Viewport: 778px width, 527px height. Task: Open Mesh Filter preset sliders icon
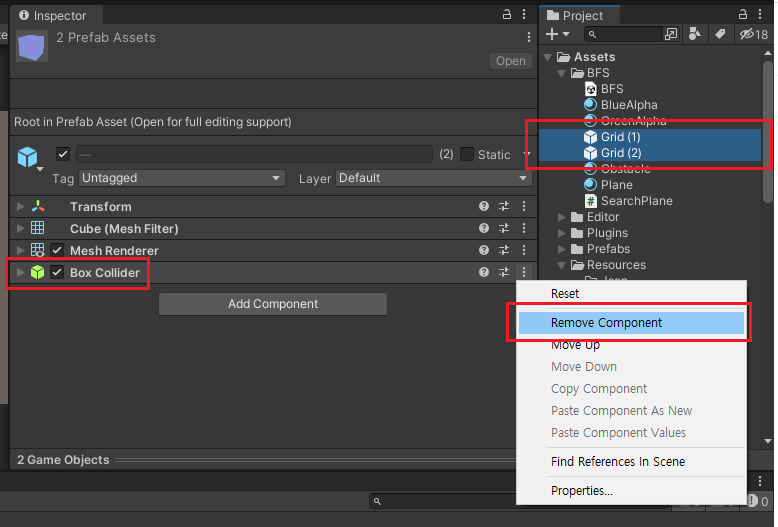(504, 228)
